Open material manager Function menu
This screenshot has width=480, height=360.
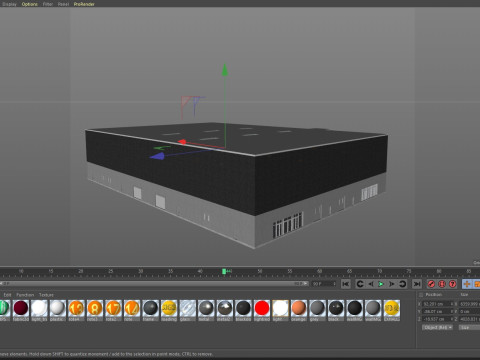25,295
